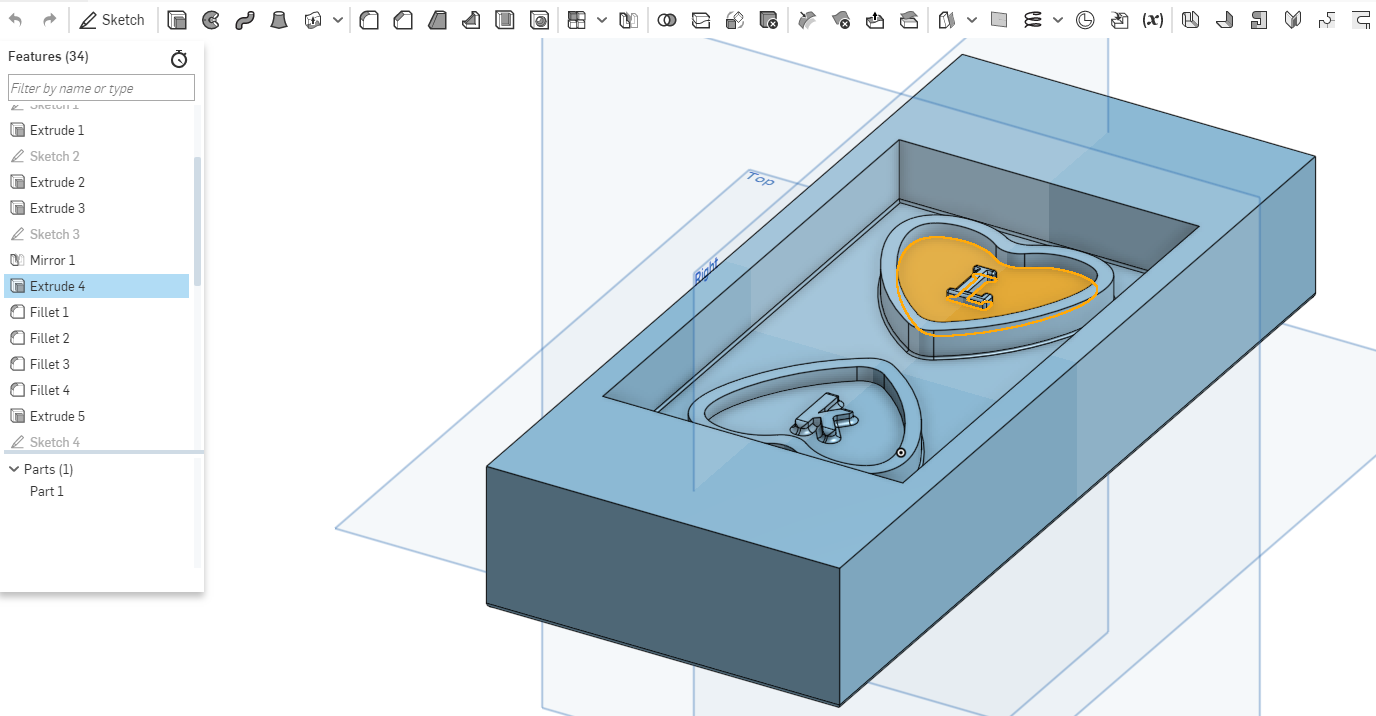Focus the Filter by name or type field
Viewport: 1376px width, 716px height.
tap(101, 88)
